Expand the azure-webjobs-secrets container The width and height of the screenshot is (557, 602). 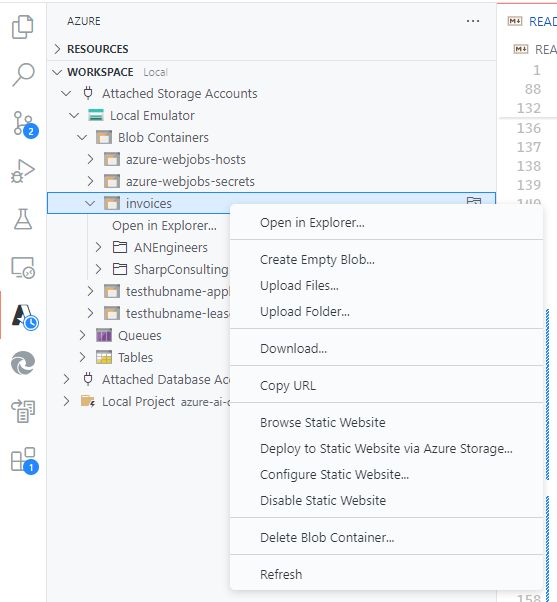click(x=90, y=181)
